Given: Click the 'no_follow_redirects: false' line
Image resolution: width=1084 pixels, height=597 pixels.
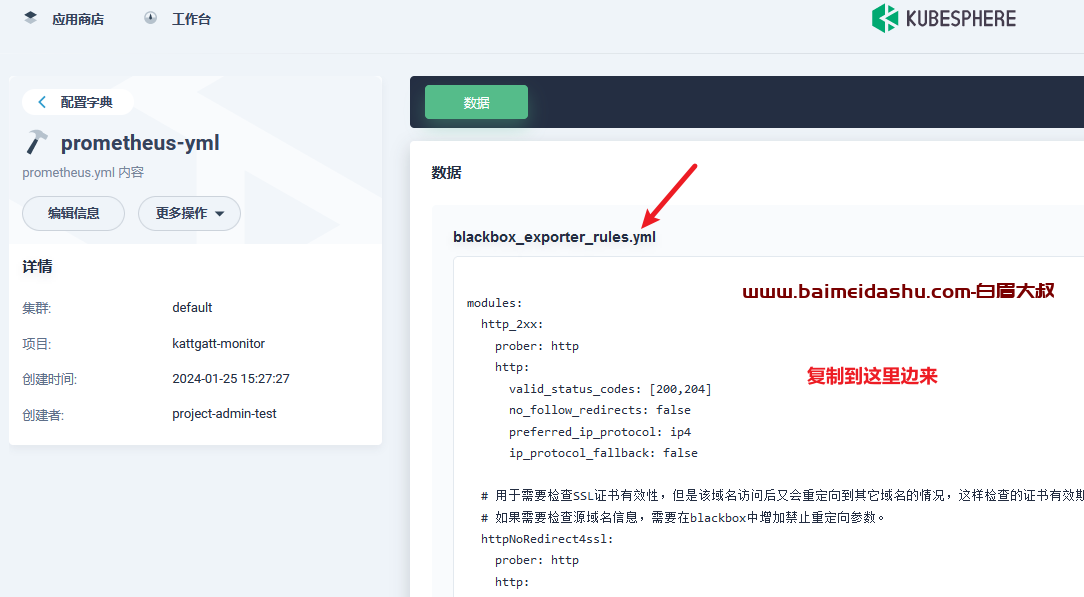Looking at the screenshot, I should [x=600, y=410].
